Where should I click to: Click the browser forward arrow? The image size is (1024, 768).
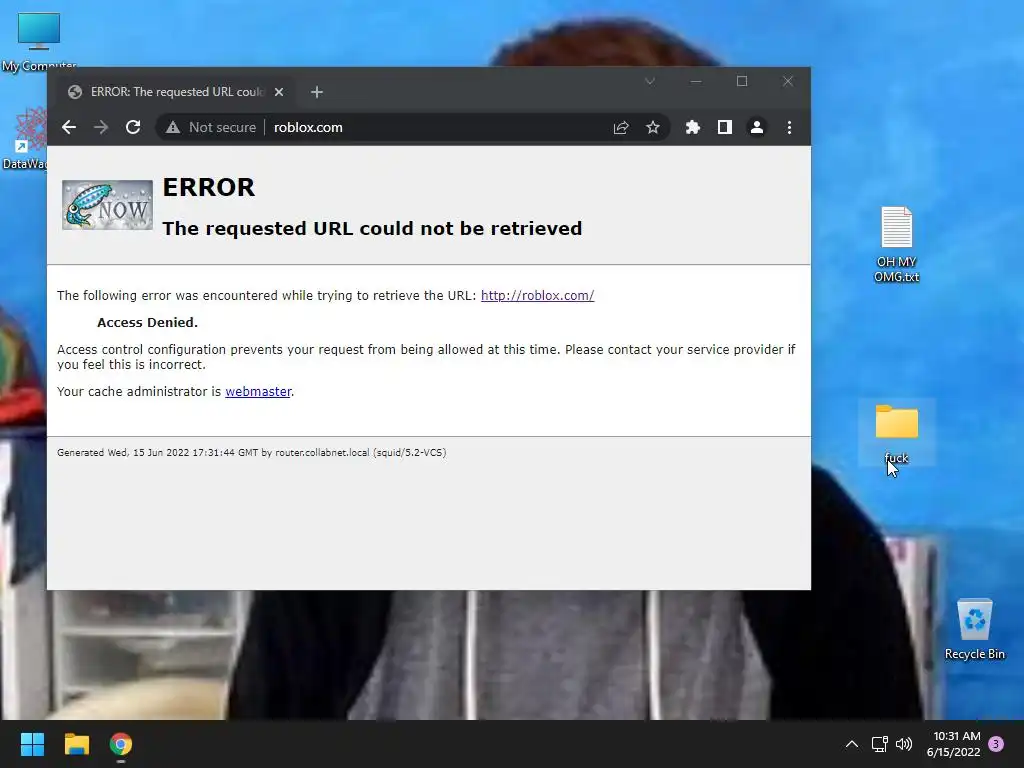[101, 127]
